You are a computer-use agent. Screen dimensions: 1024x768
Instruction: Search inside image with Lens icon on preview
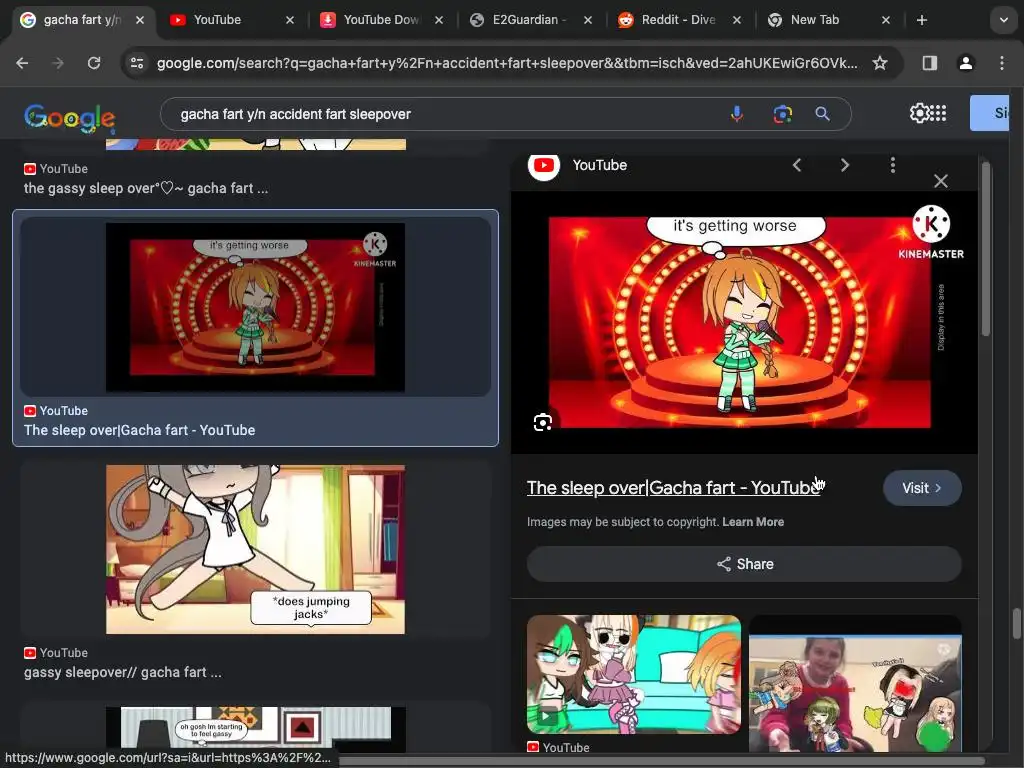[x=543, y=423]
